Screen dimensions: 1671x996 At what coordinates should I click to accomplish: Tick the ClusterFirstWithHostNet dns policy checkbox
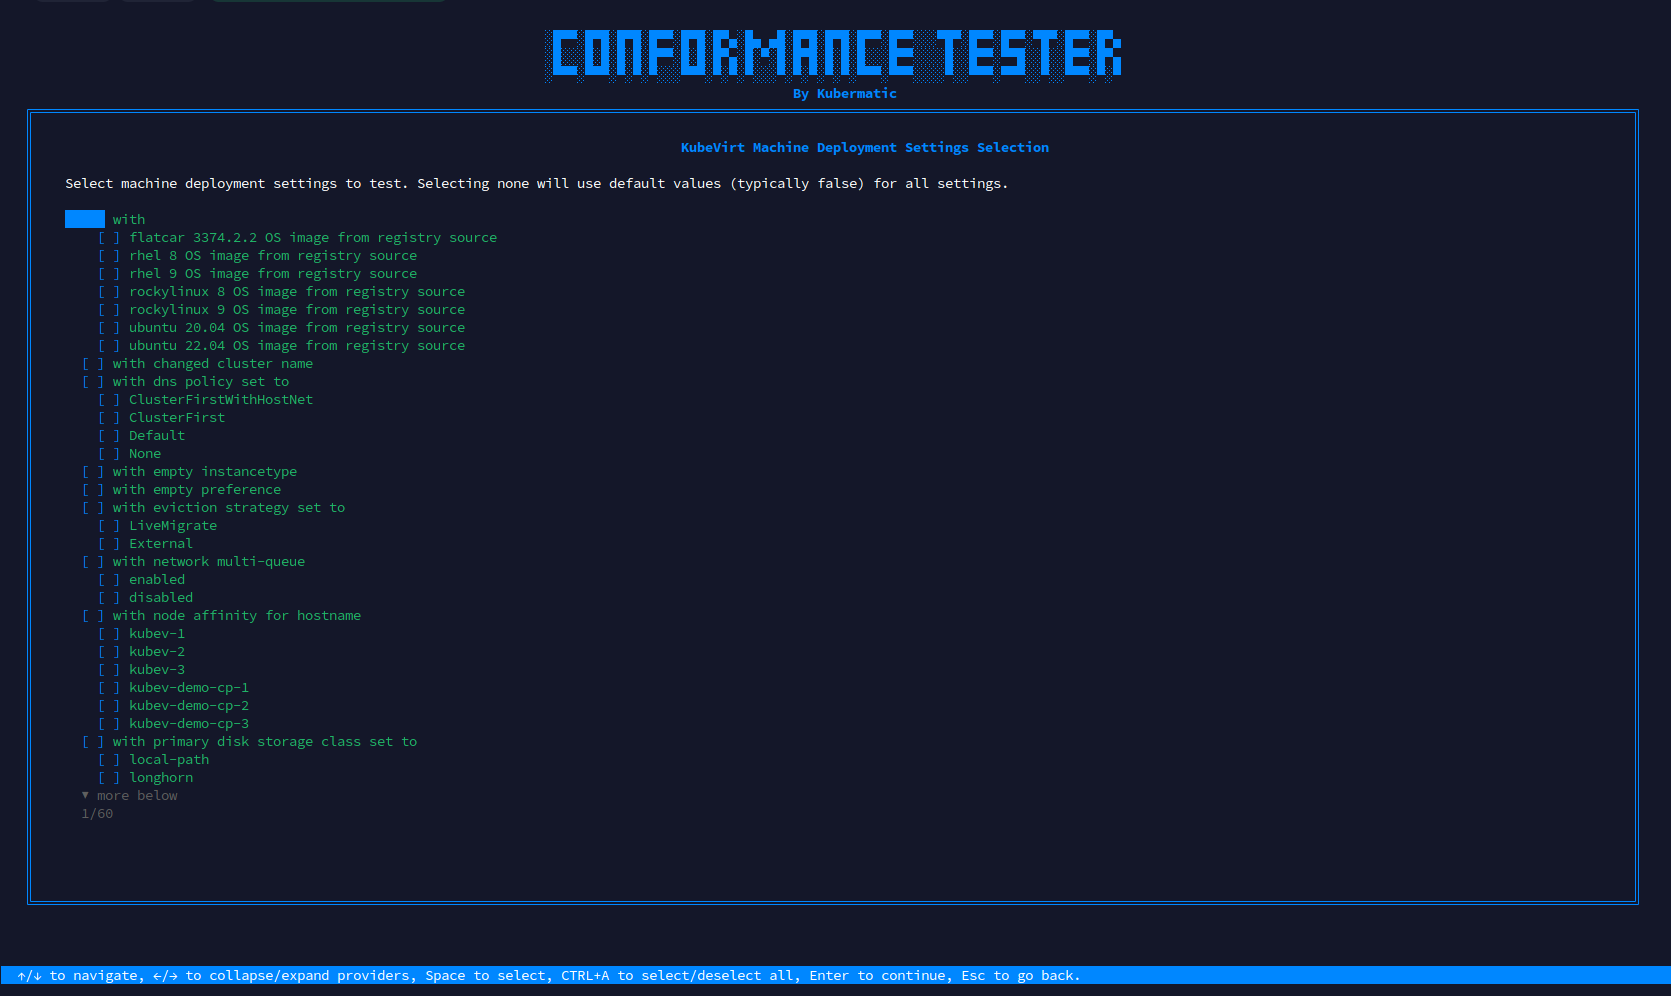[108, 400]
